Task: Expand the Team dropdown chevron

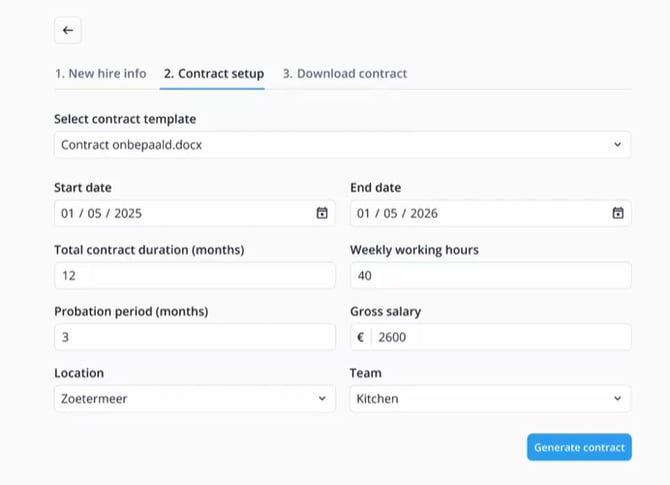Action: pos(617,399)
